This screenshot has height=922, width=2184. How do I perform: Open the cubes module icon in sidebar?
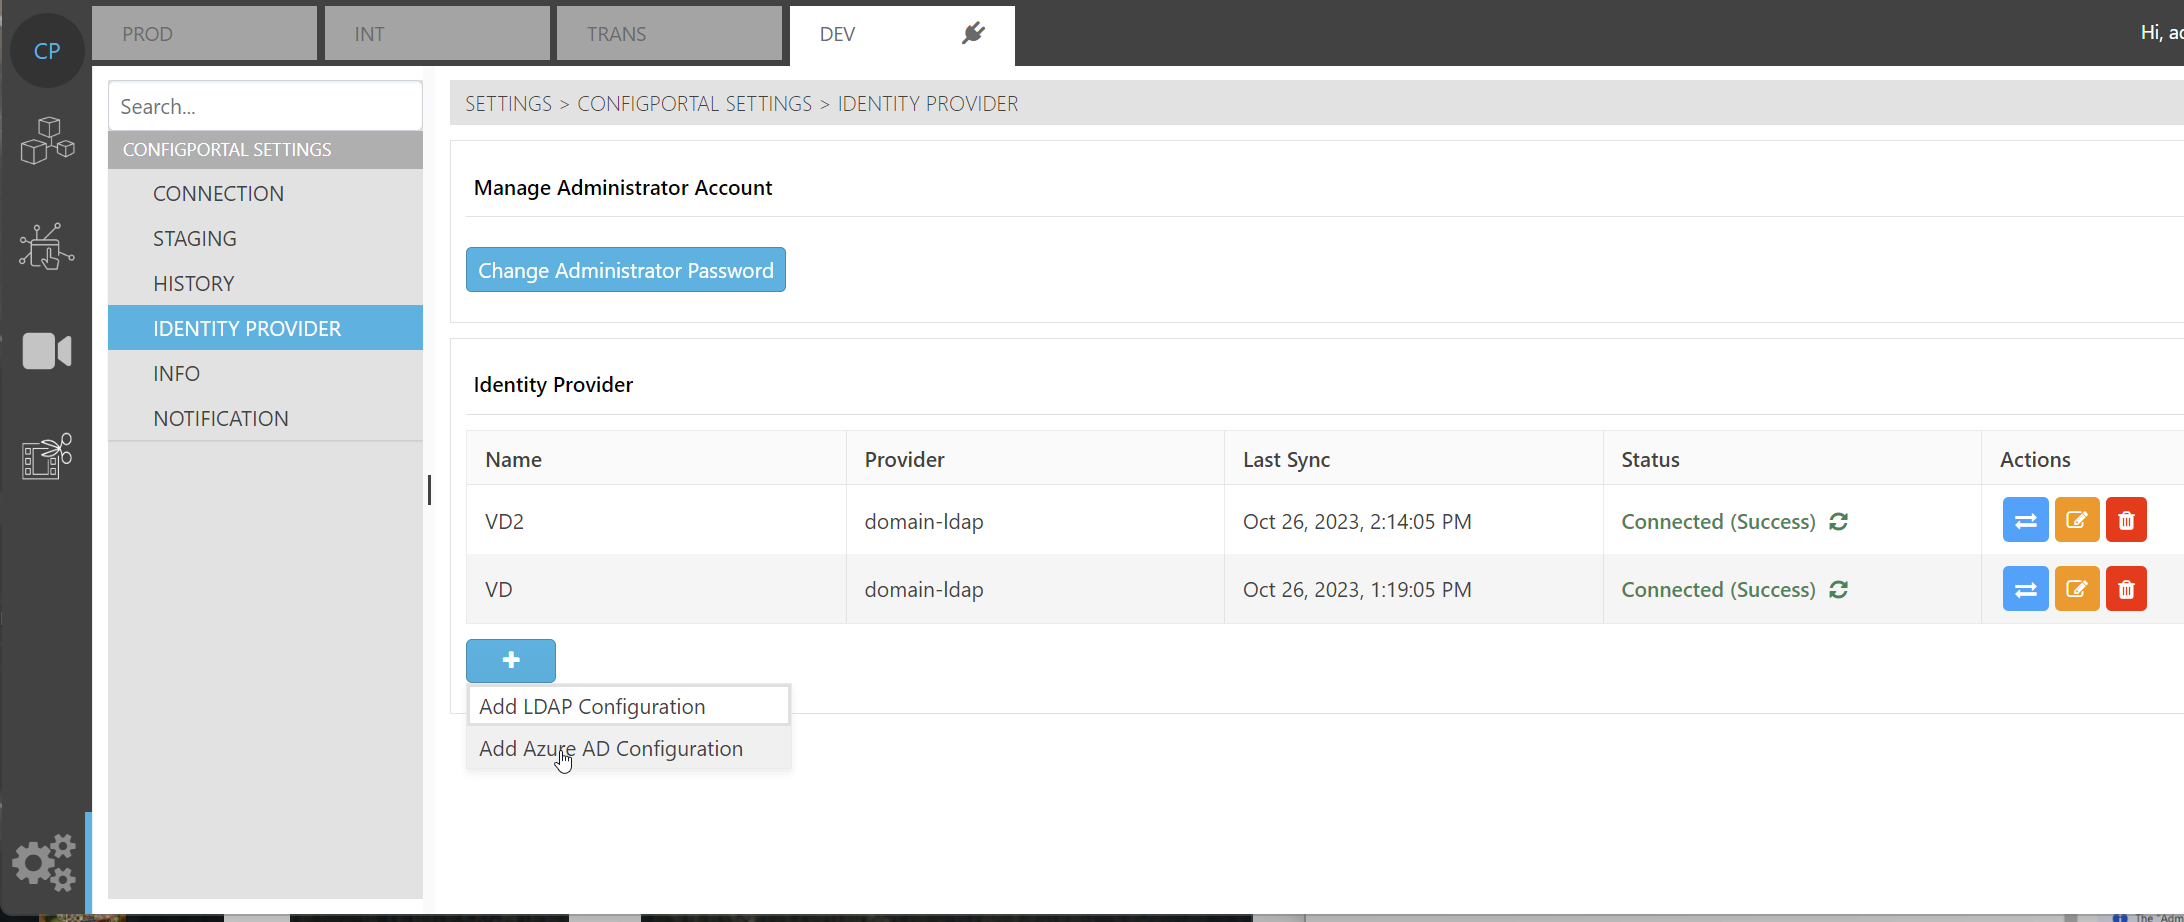47,140
